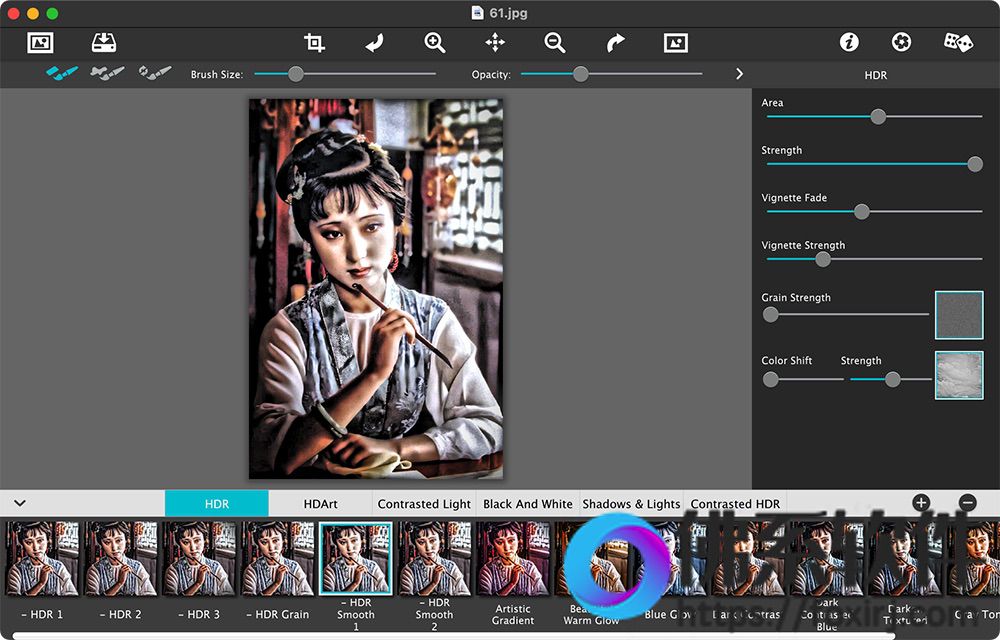Switch to the HDArt tab
1000x640 pixels.
(x=320, y=504)
